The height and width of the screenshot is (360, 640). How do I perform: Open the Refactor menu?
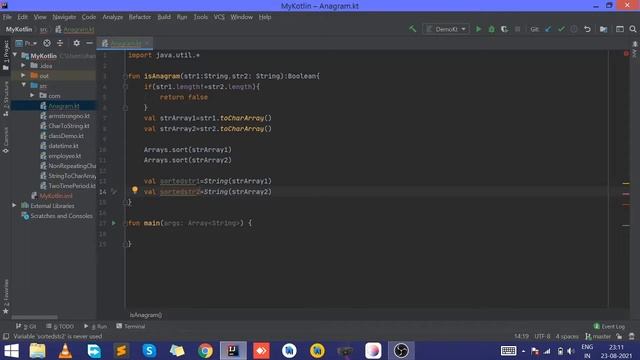(140, 17)
